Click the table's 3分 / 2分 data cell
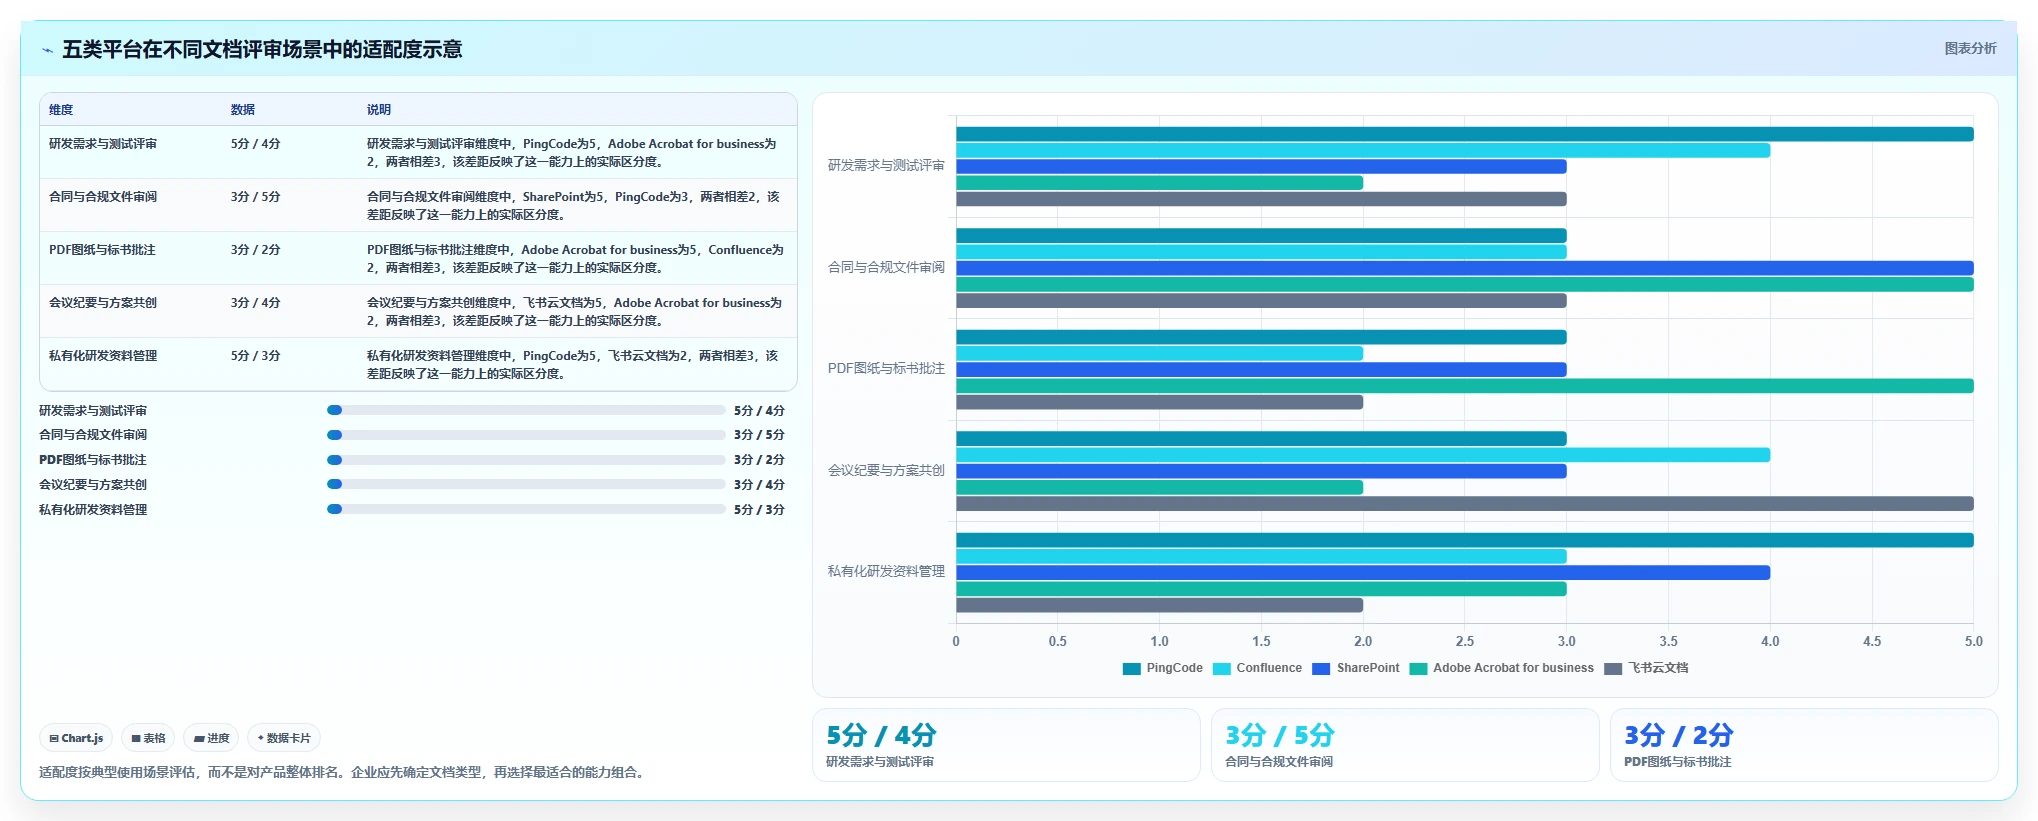This screenshot has width=2038, height=821. (256, 250)
